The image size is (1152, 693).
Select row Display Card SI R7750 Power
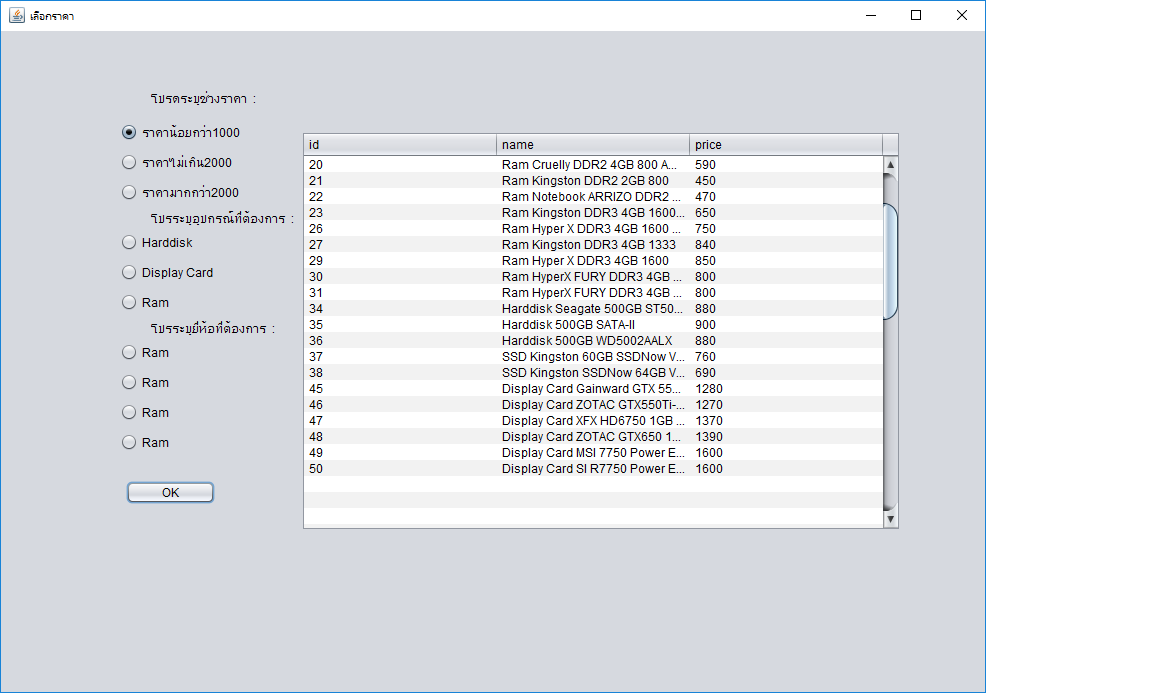pos(593,469)
